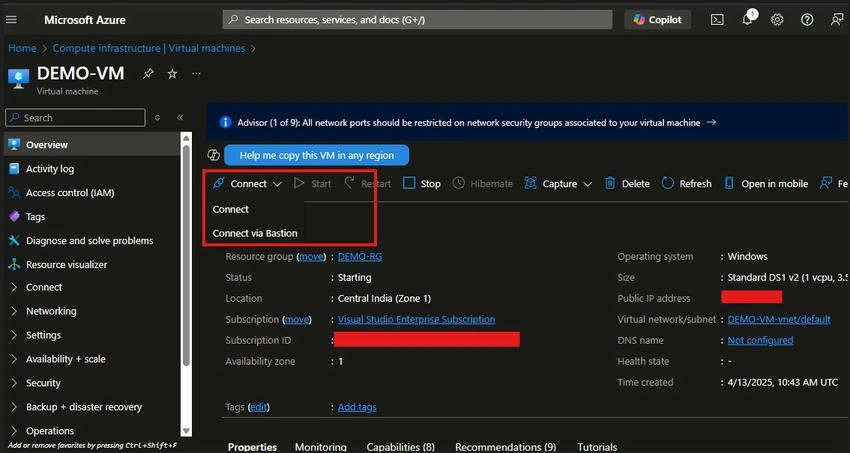This screenshot has height=453, width=850.
Task: Click move link next to Subscription
Action: click(297, 319)
